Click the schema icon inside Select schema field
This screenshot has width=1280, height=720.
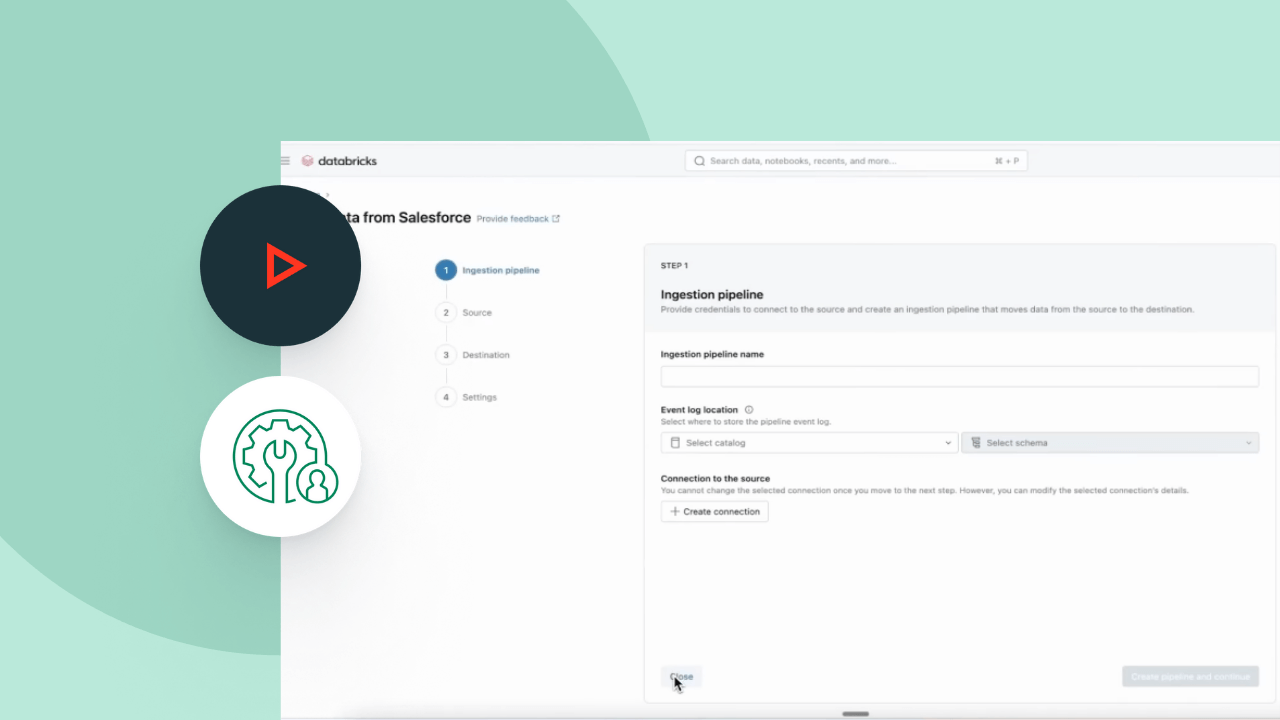click(975, 442)
